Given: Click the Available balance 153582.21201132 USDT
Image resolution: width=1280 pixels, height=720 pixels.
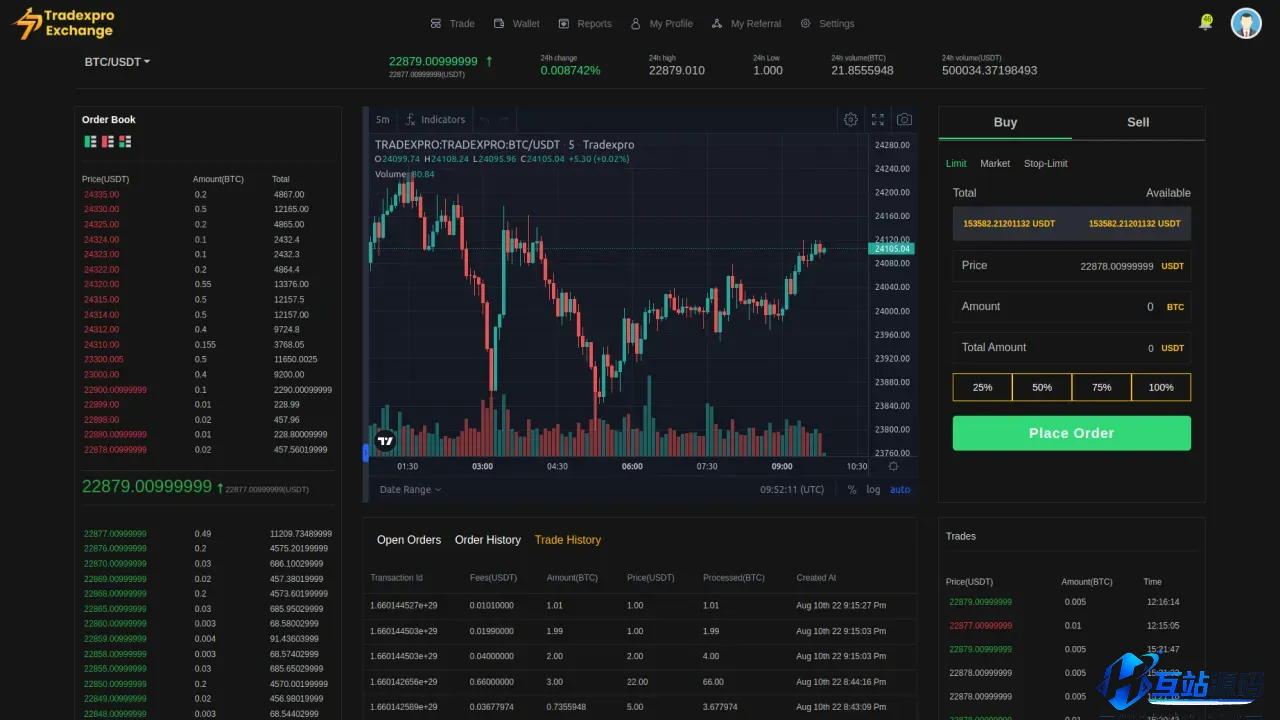Looking at the screenshot, I should coord(1134,224).
